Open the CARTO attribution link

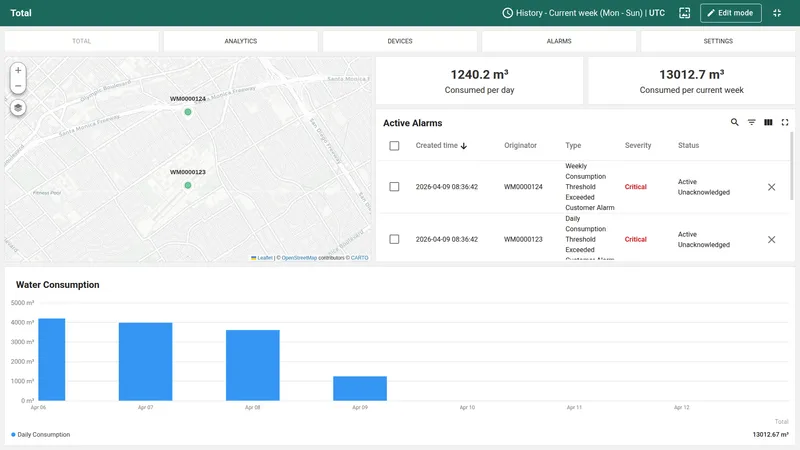(359, 258)
